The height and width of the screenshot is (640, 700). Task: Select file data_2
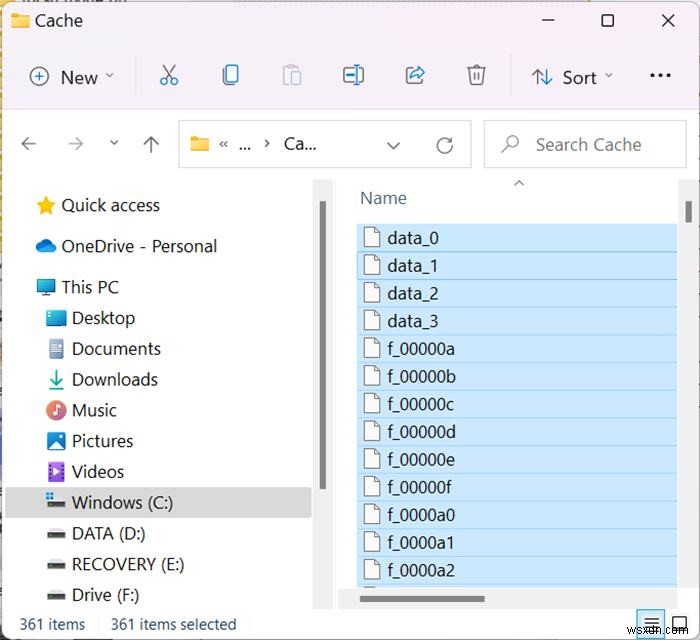point(517,293)
